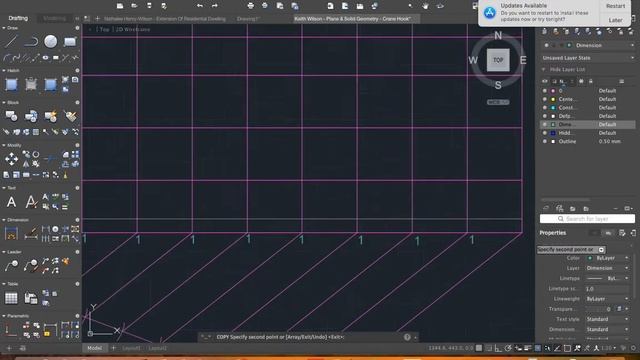The height and width of the screenshot is (360, 640).
Task: Select the Layout1 tab
Action: pos(131,348)
